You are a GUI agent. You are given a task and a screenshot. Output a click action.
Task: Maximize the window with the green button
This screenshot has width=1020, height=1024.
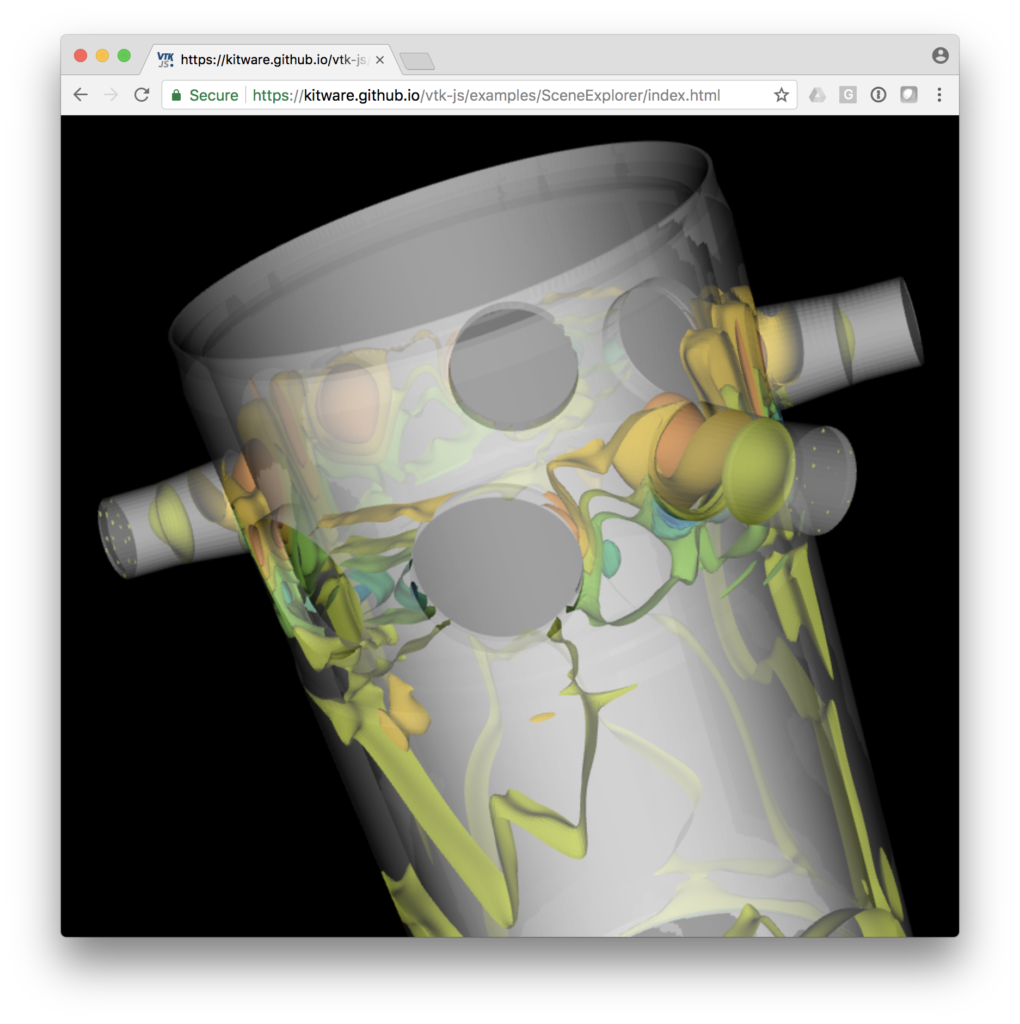(124, 56)
